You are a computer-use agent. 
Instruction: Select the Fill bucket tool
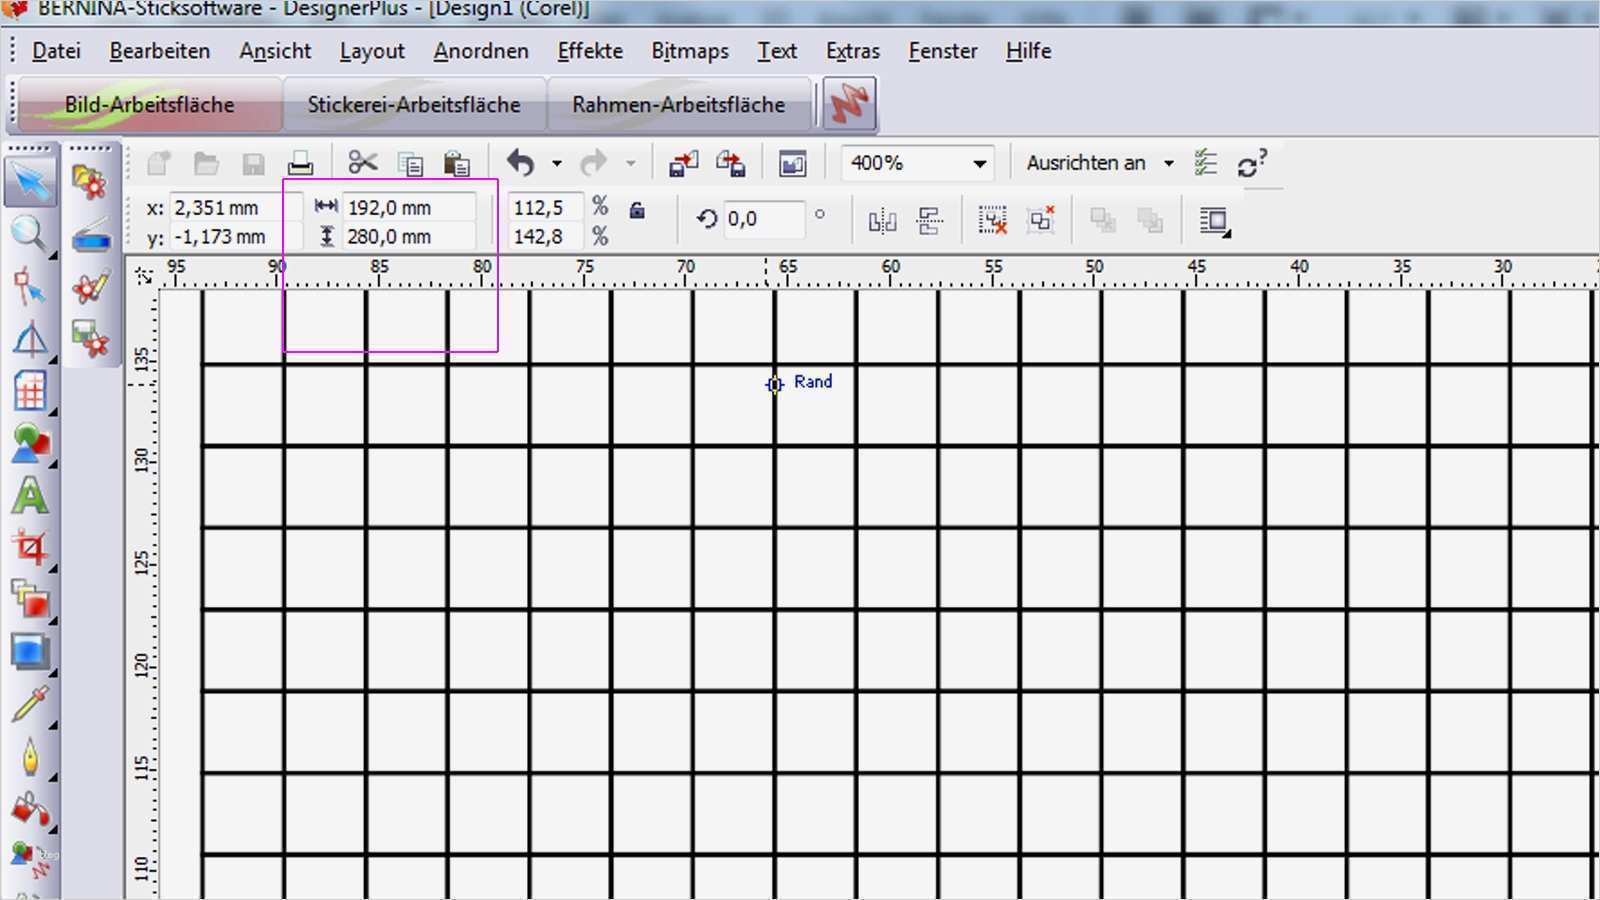[x=30, y=809]
